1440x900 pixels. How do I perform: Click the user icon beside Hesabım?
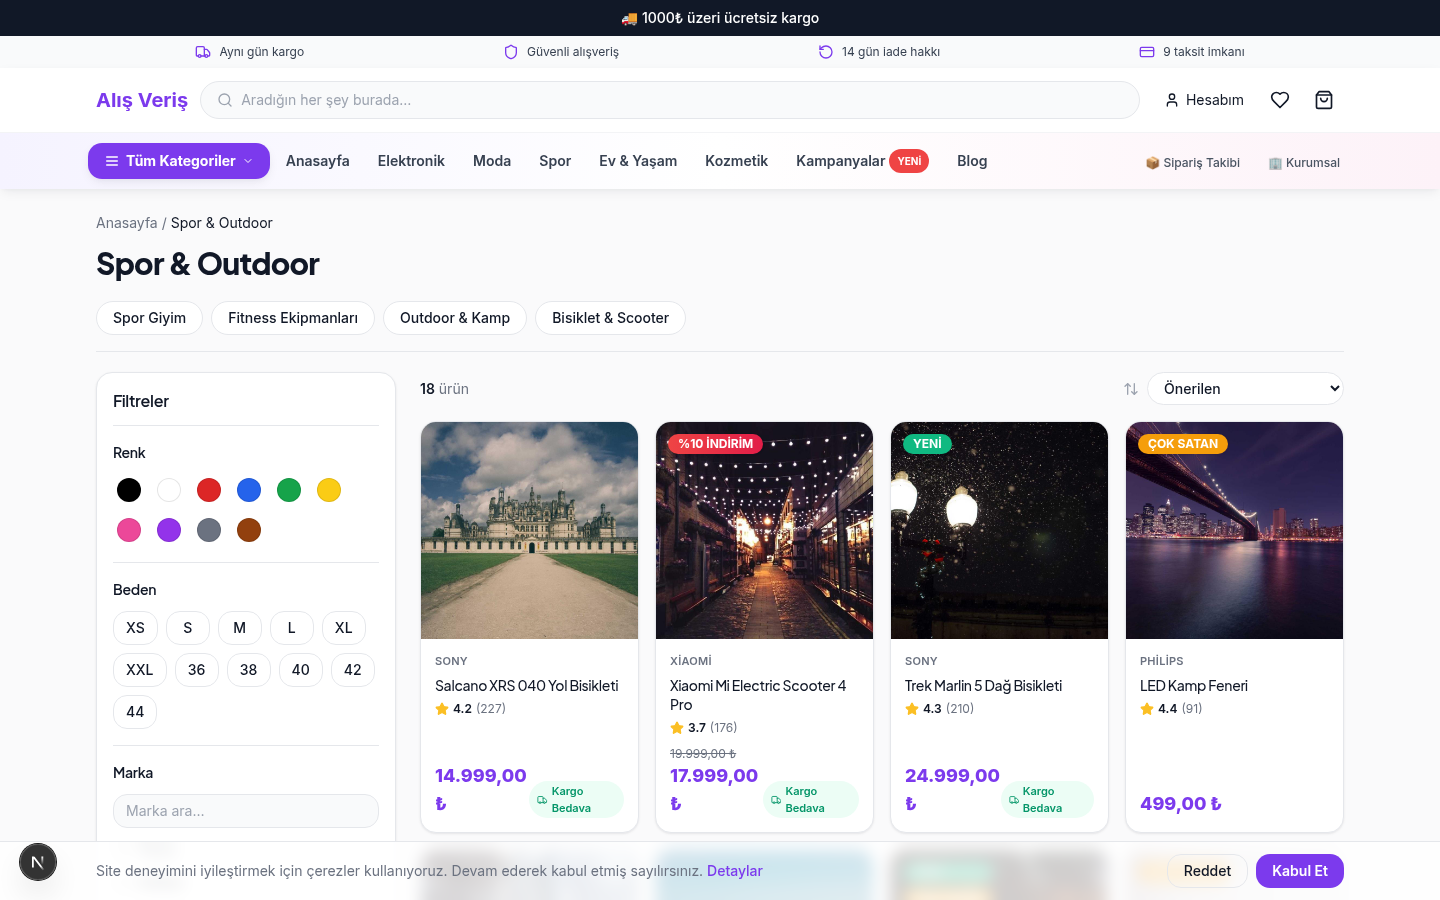pyautogui.click(x=1172, y=100)
